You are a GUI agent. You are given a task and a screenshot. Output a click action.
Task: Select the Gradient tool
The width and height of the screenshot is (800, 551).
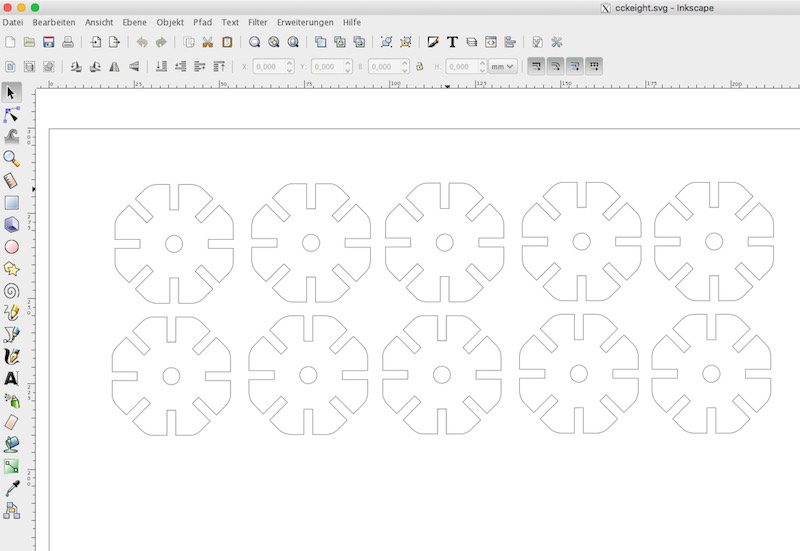pyautogui.click(x=11, y=466)
